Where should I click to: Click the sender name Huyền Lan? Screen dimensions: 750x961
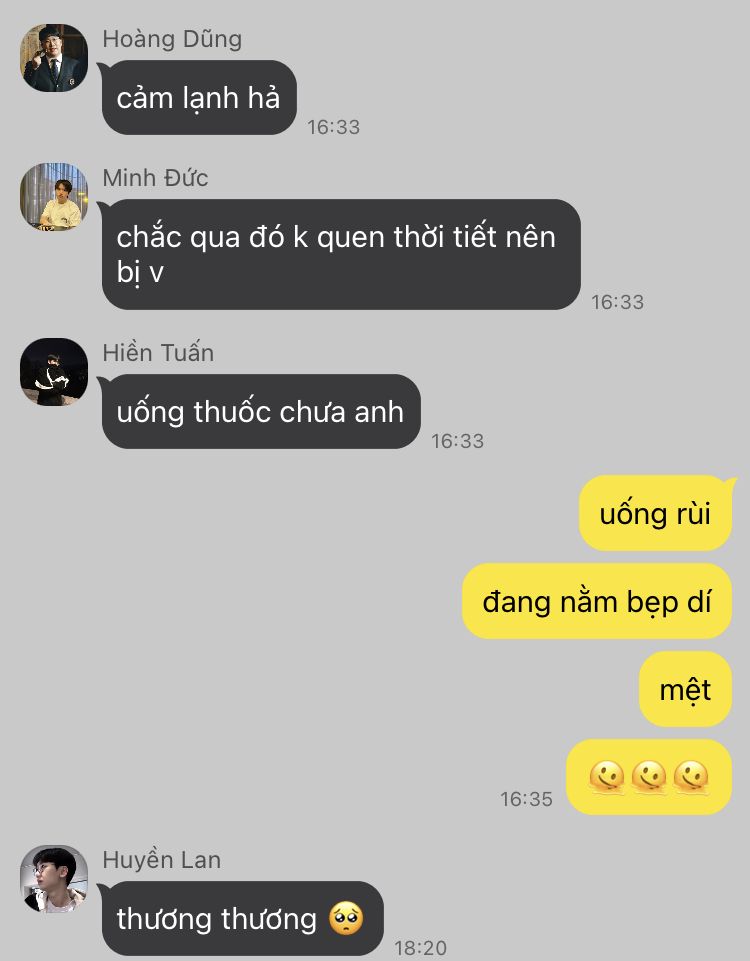tap(162, 859)
